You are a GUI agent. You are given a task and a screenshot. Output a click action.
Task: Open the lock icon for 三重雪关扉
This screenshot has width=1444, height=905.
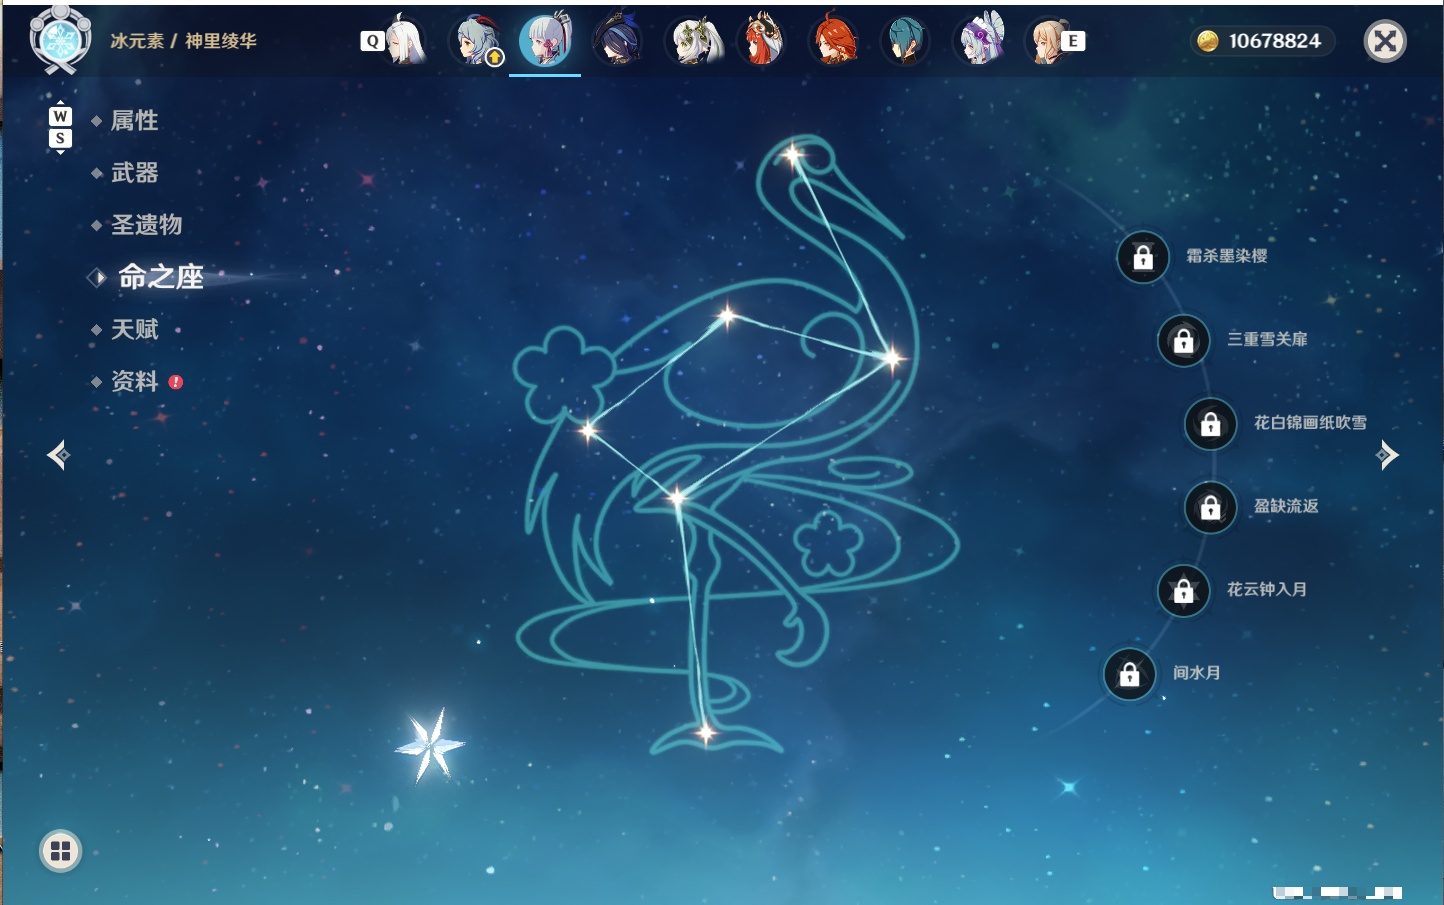pos(1183,340)
